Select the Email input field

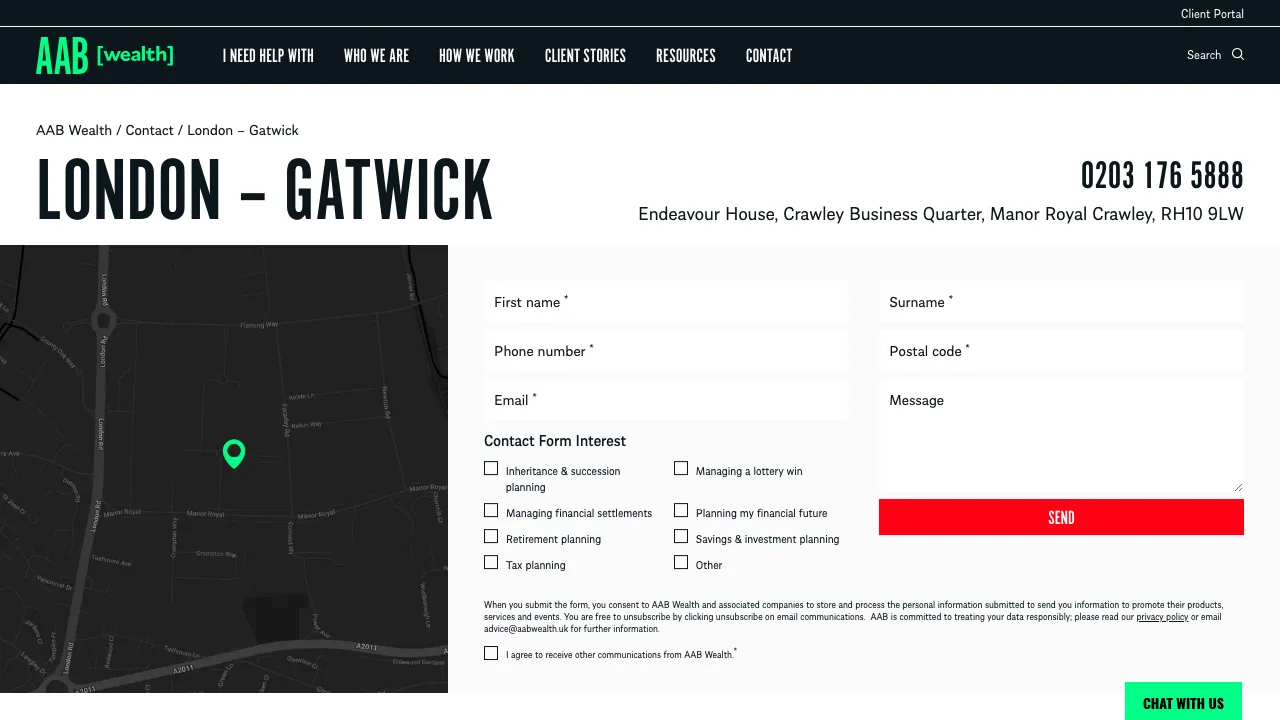tap(666, 400)
